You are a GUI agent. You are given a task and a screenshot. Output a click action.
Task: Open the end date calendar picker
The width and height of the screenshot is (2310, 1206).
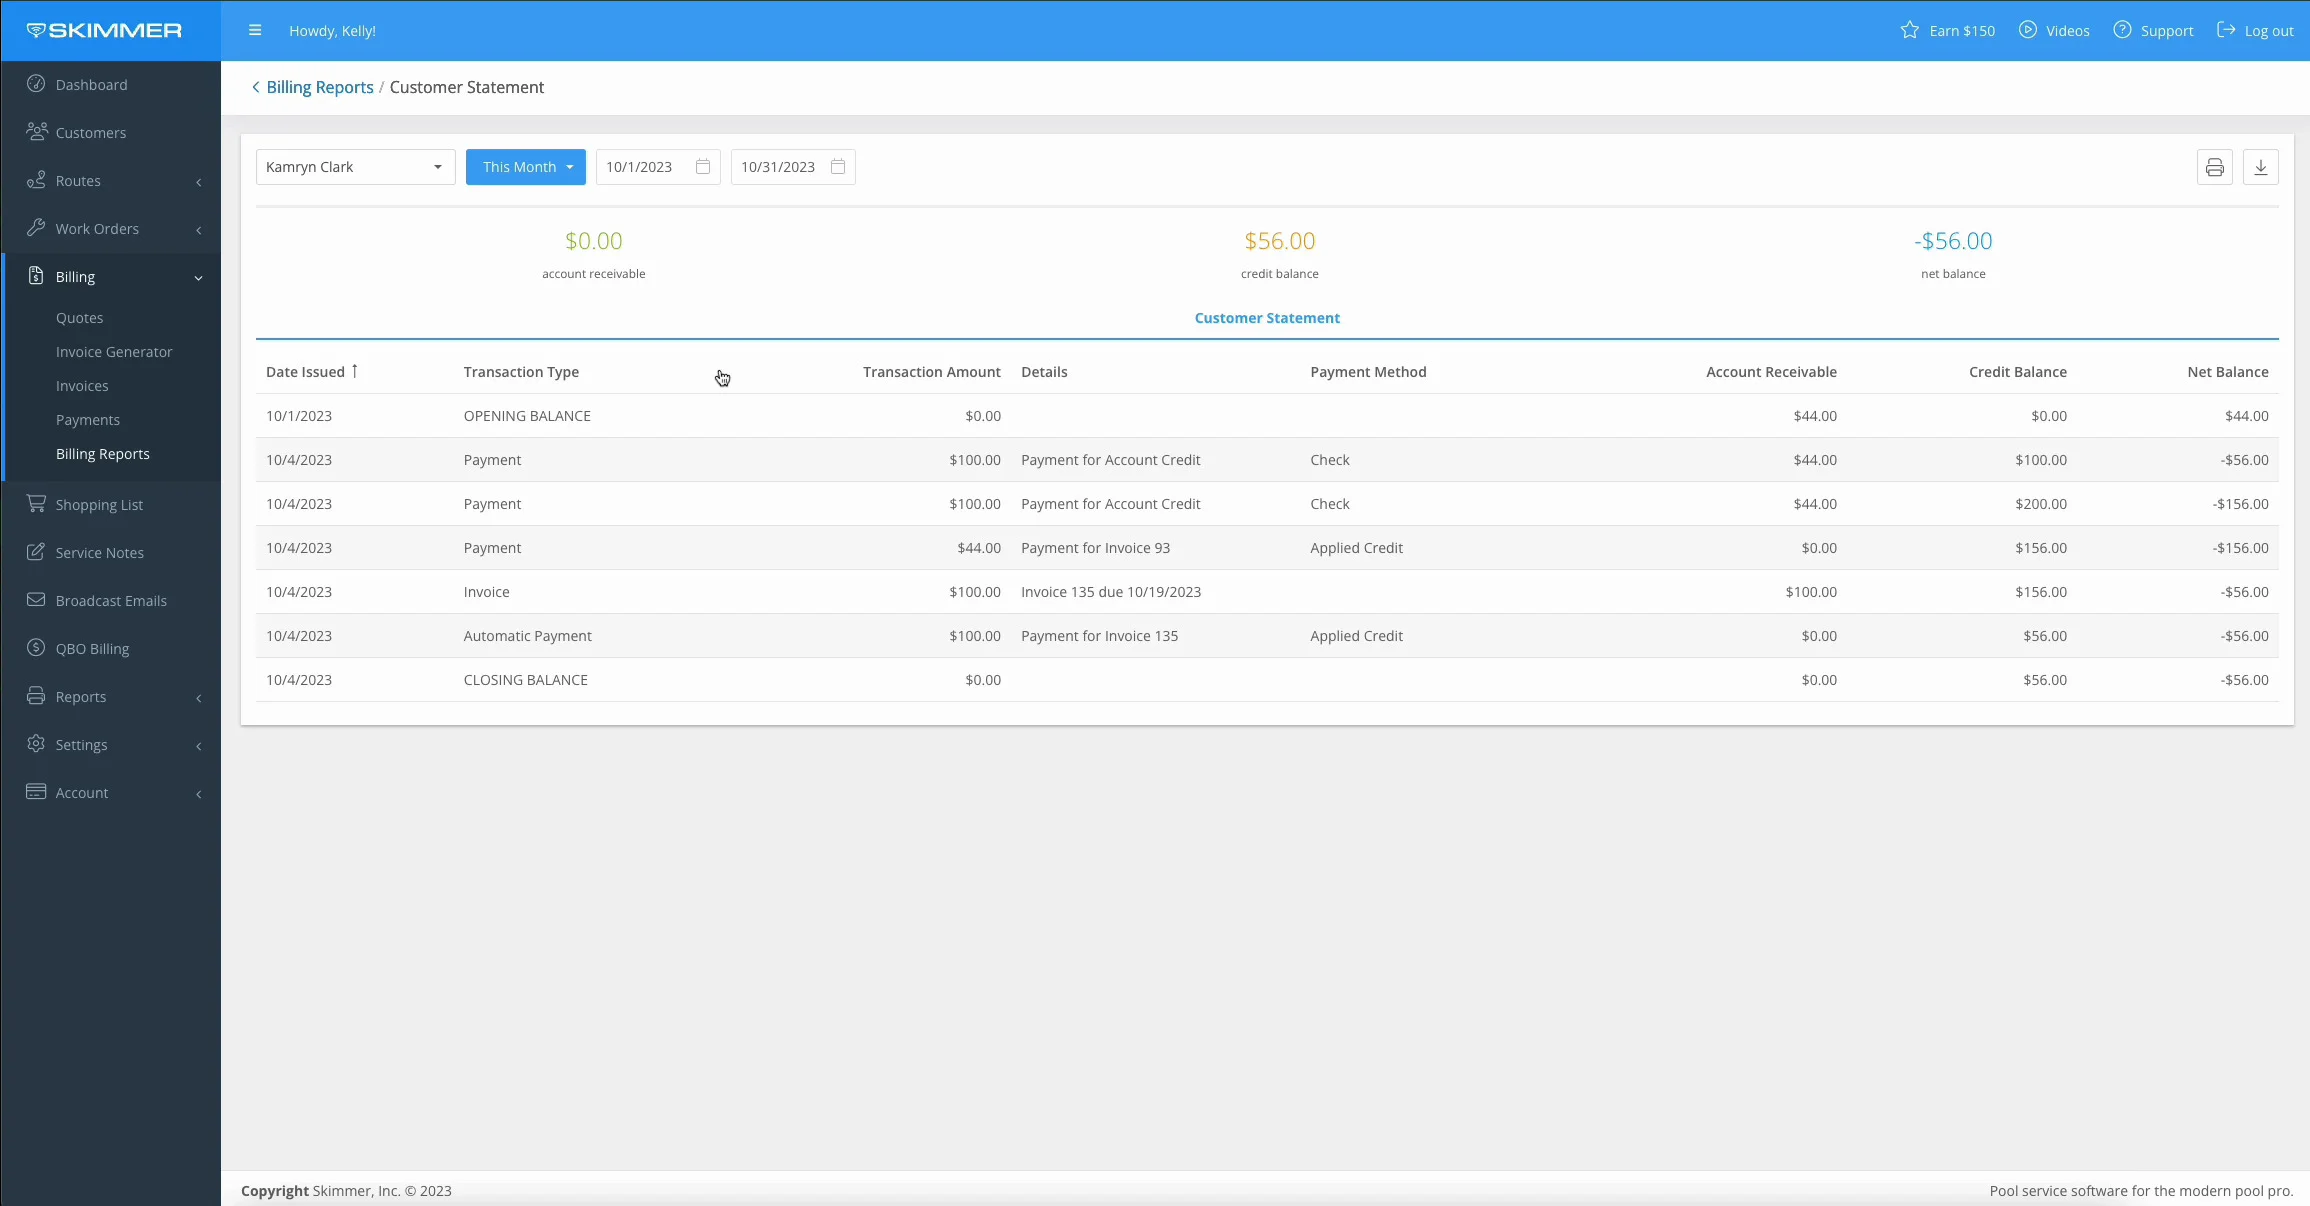pos(838,167)
